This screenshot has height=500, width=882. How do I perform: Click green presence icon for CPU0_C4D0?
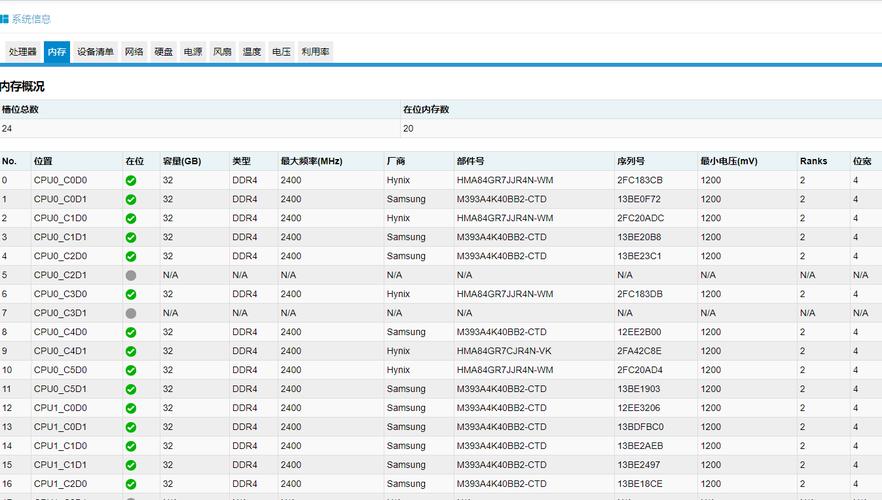[130, 332]
